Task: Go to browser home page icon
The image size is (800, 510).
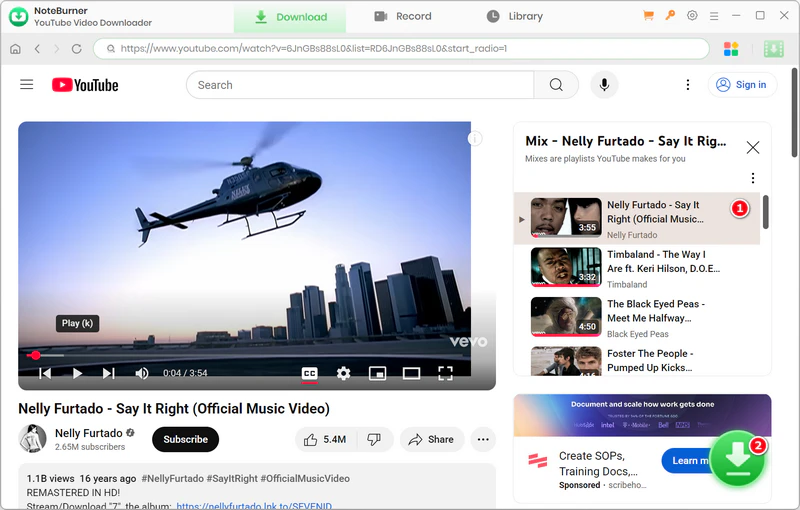Action: coord(15,49)
